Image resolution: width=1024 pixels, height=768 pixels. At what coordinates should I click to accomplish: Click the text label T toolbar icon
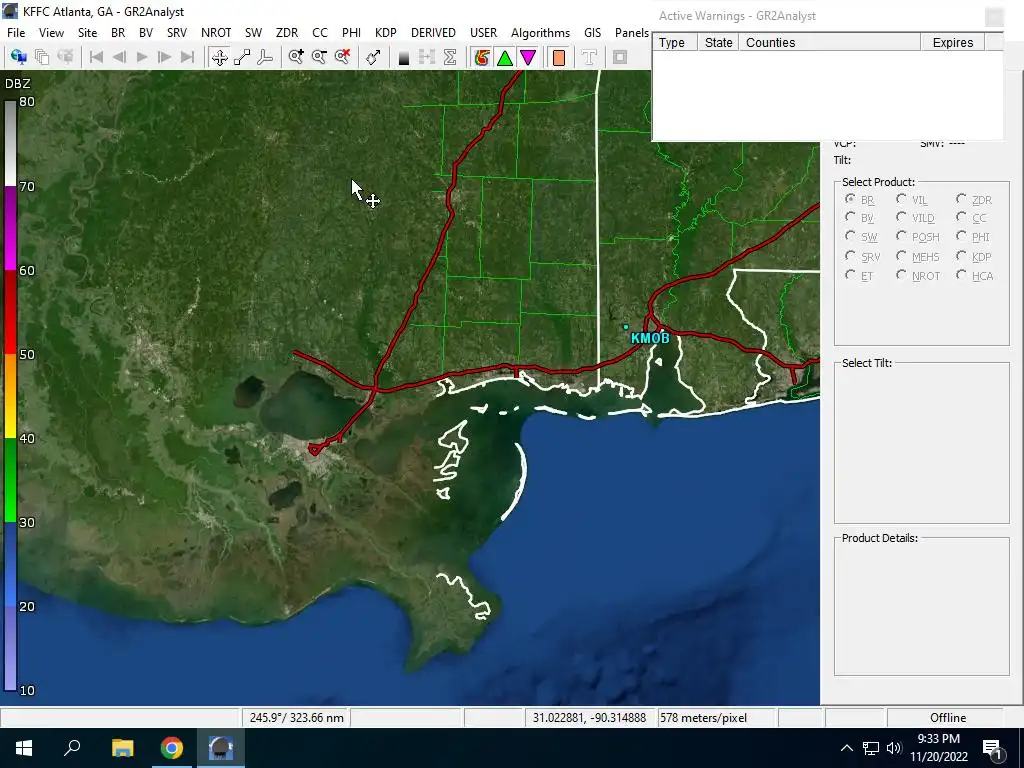click(589, 57)
